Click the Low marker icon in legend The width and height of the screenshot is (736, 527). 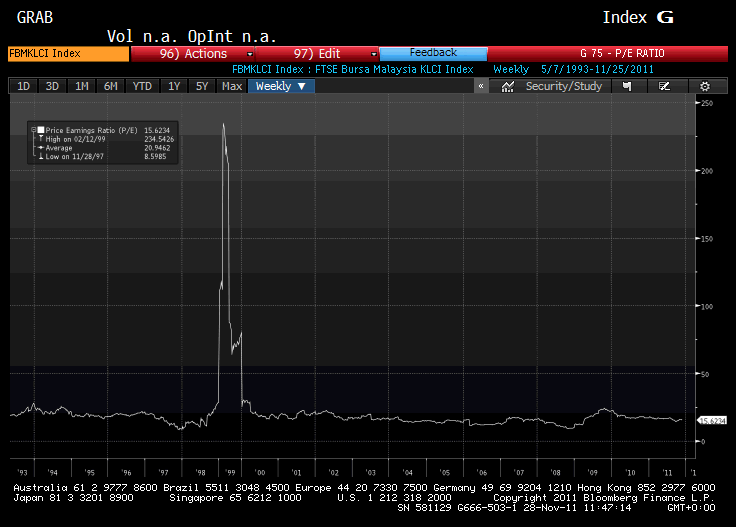coord(41,156)
